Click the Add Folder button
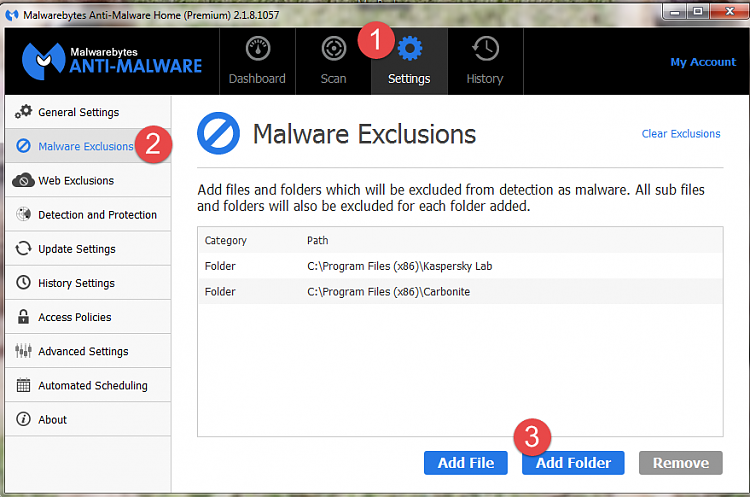This screenshot has width=750, height=497. click(x=573, y=463)
